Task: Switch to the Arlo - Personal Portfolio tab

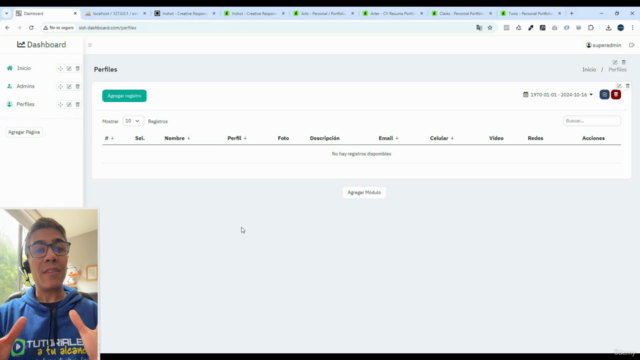Action: tap(323, 13)
